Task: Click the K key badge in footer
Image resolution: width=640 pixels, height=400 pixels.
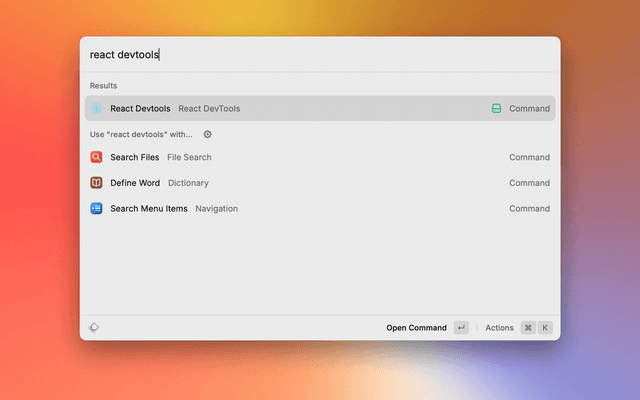Action: pos(545,327)
